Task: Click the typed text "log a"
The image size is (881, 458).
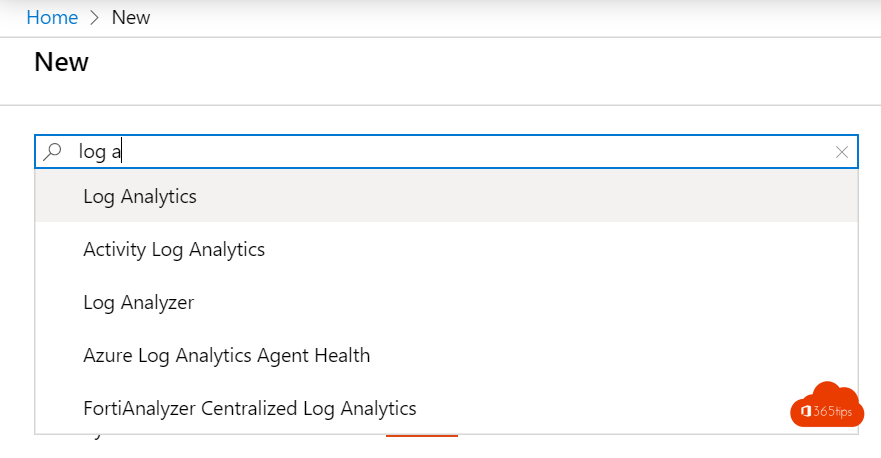Action: [x=99, y=152]
